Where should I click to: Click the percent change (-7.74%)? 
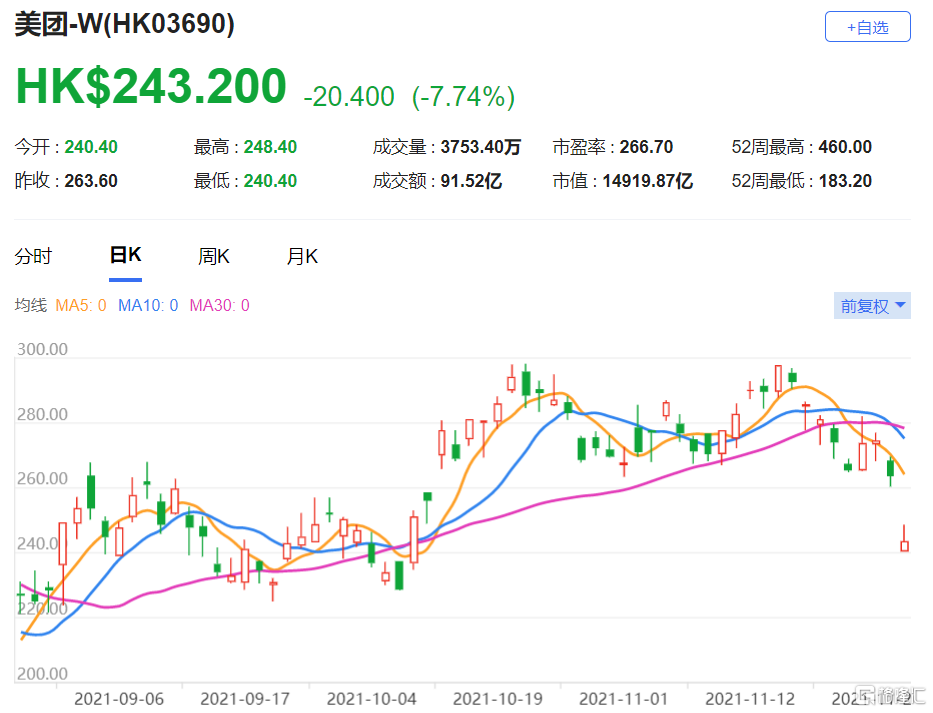pos(464,96)
